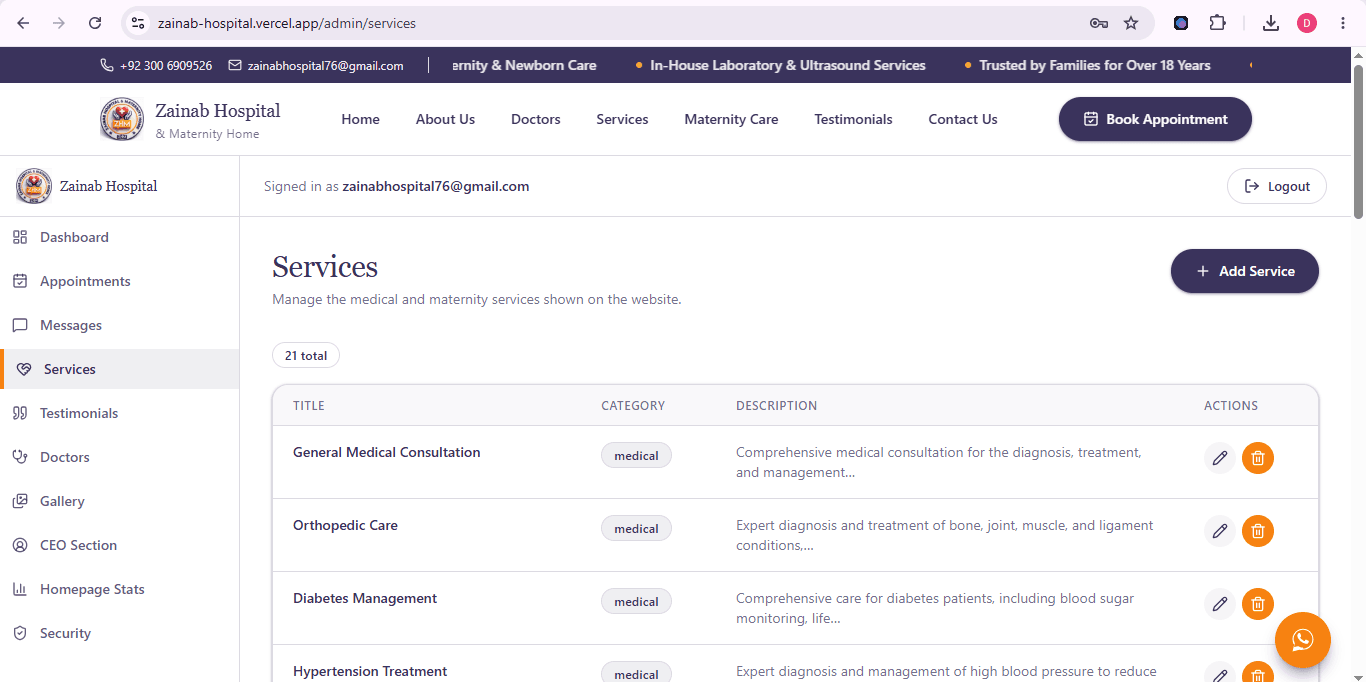Open the browser extensions menu

pos(1217,23)
